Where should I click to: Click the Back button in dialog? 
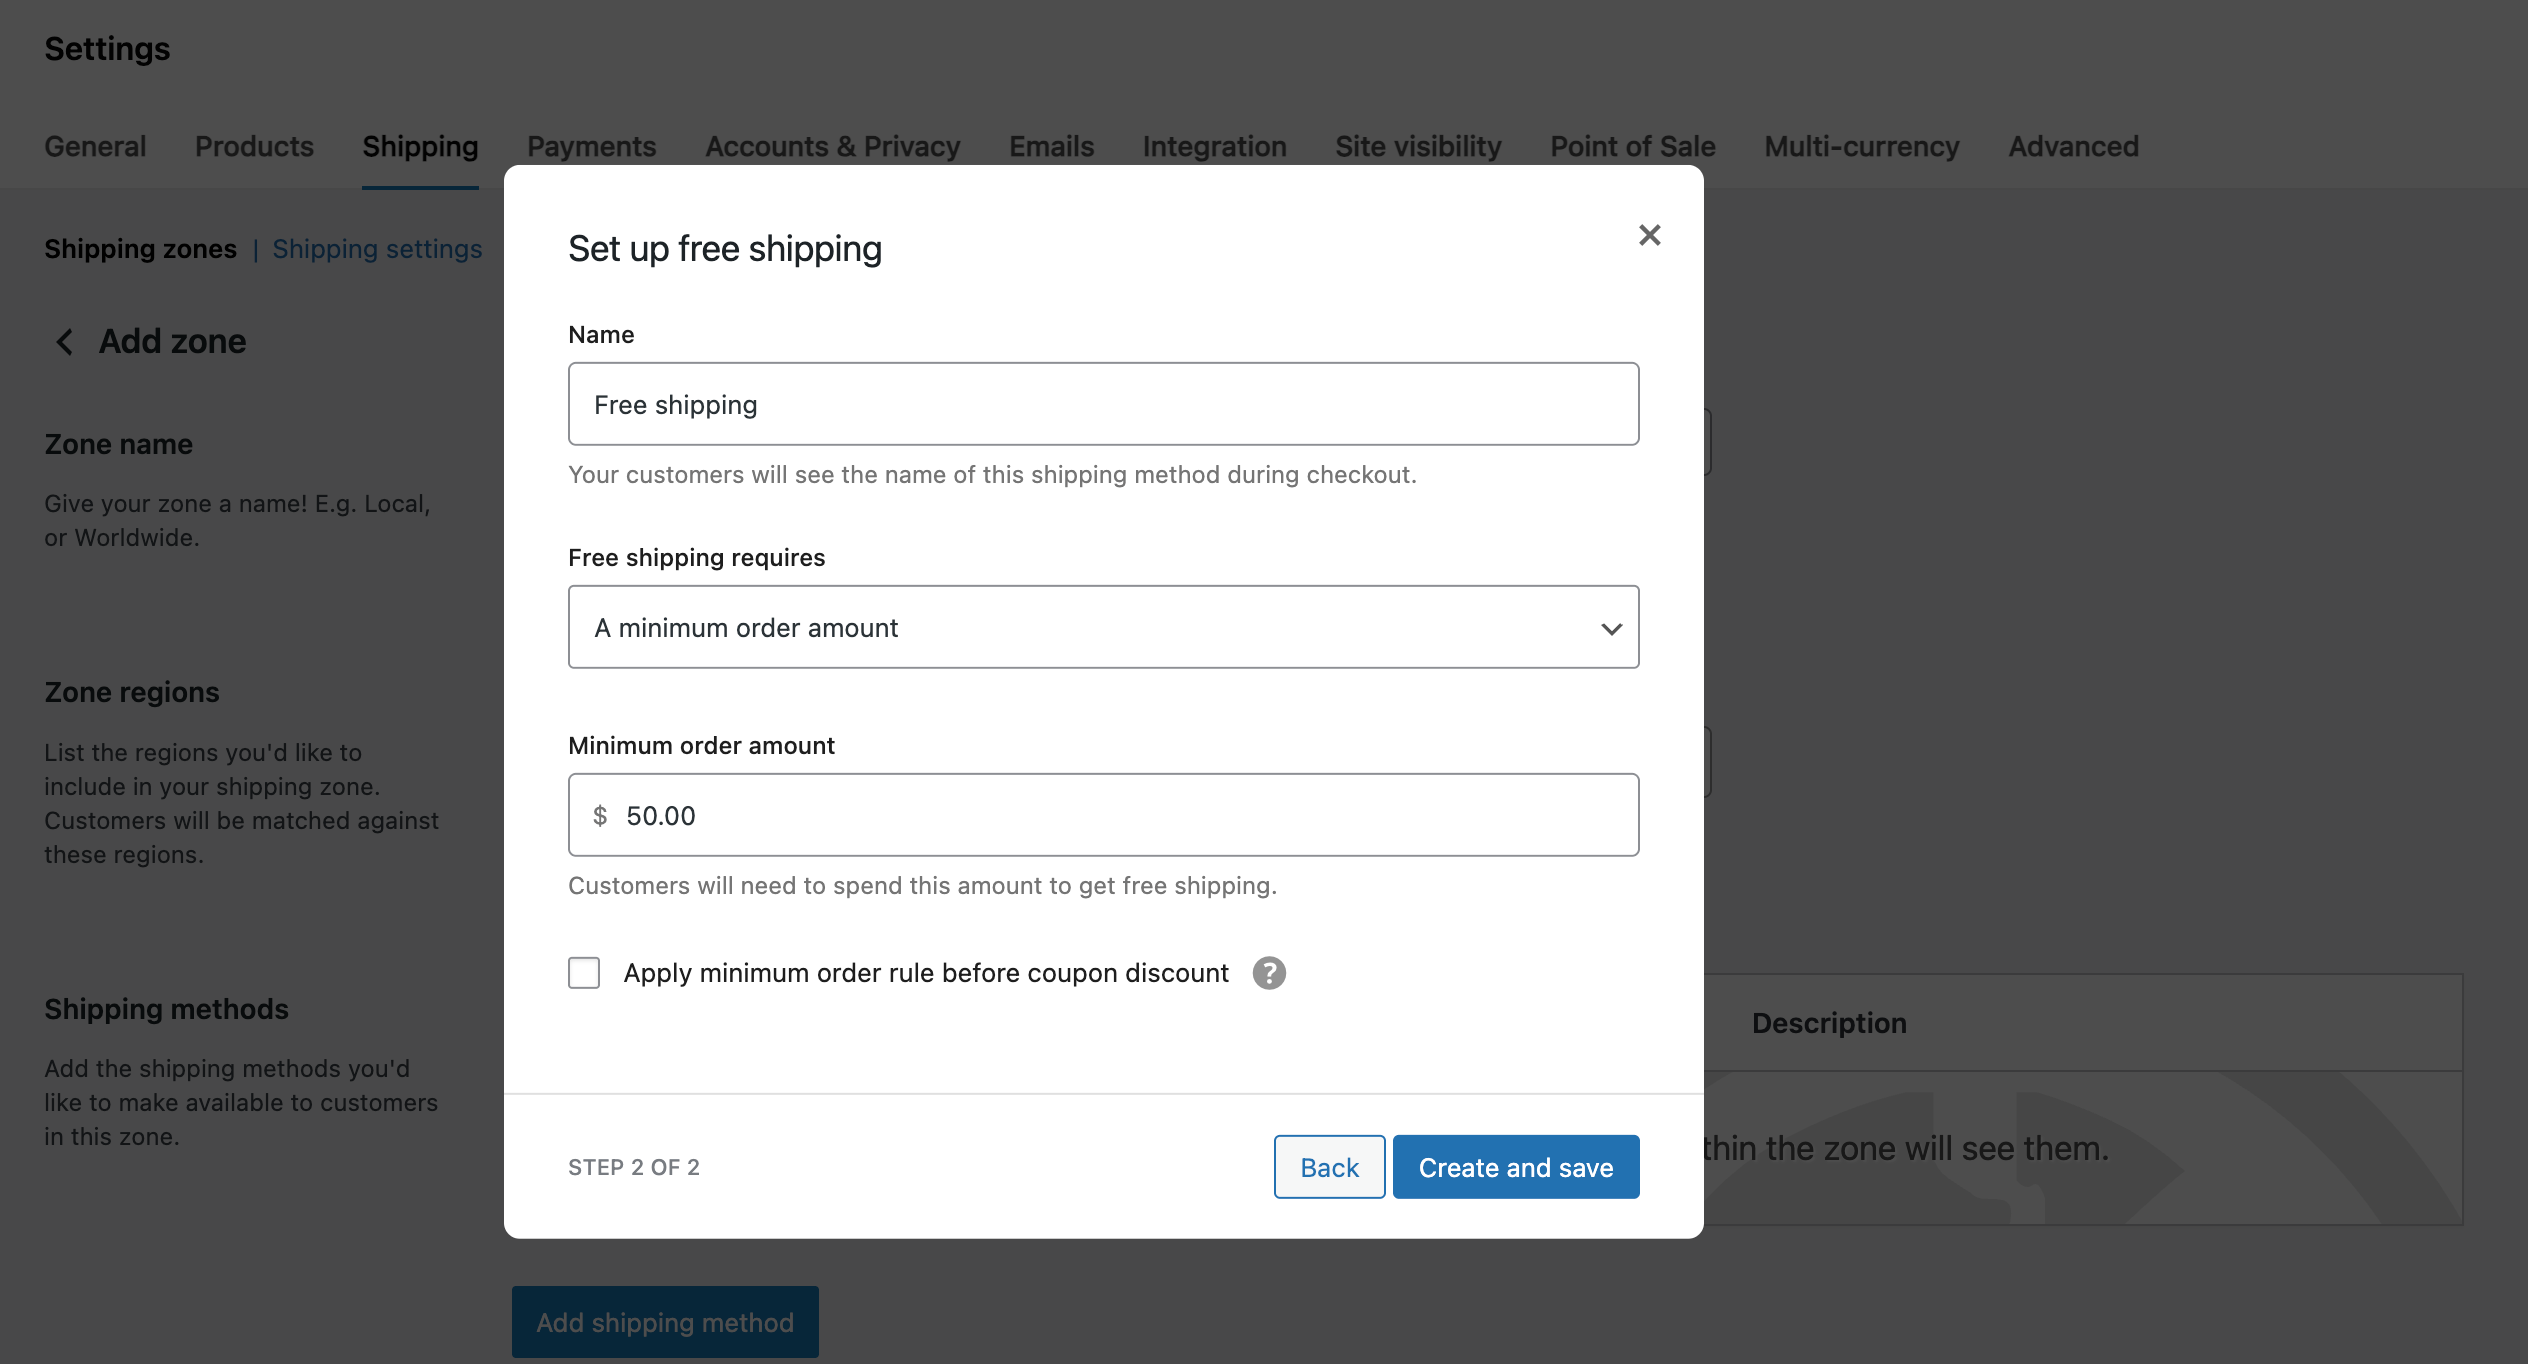tap(1329, 1167)
